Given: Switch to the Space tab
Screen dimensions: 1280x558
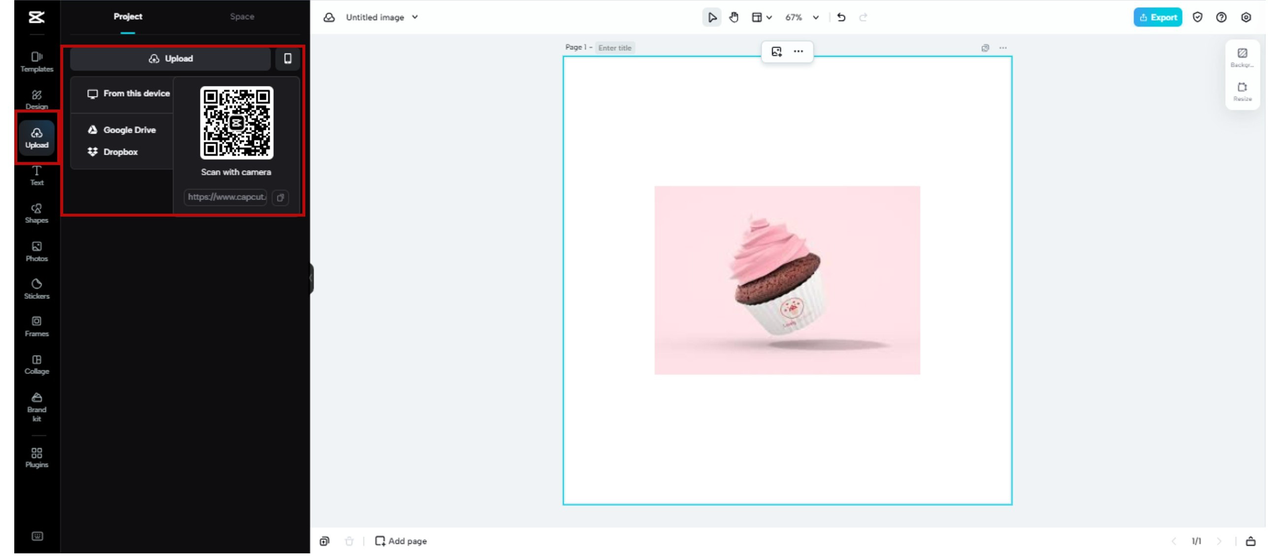Looking at the screenshot, I should (242, 17).
